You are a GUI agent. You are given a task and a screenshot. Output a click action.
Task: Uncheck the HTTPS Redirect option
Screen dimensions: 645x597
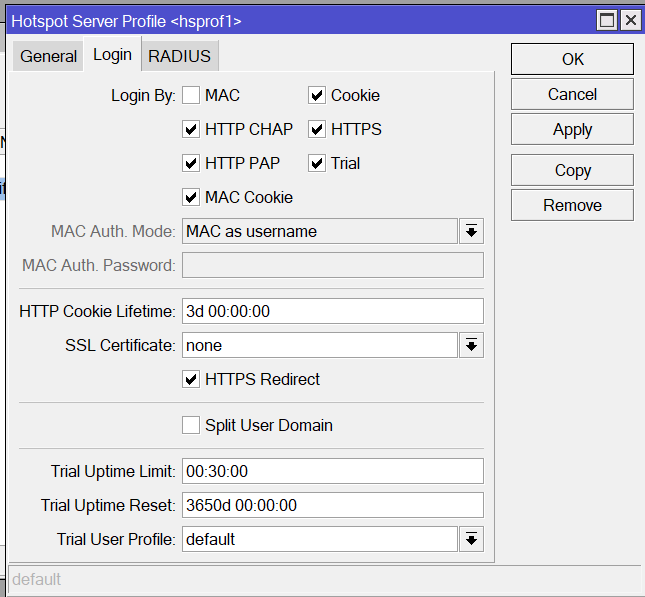pyautogui.click(x=191, y=379)
